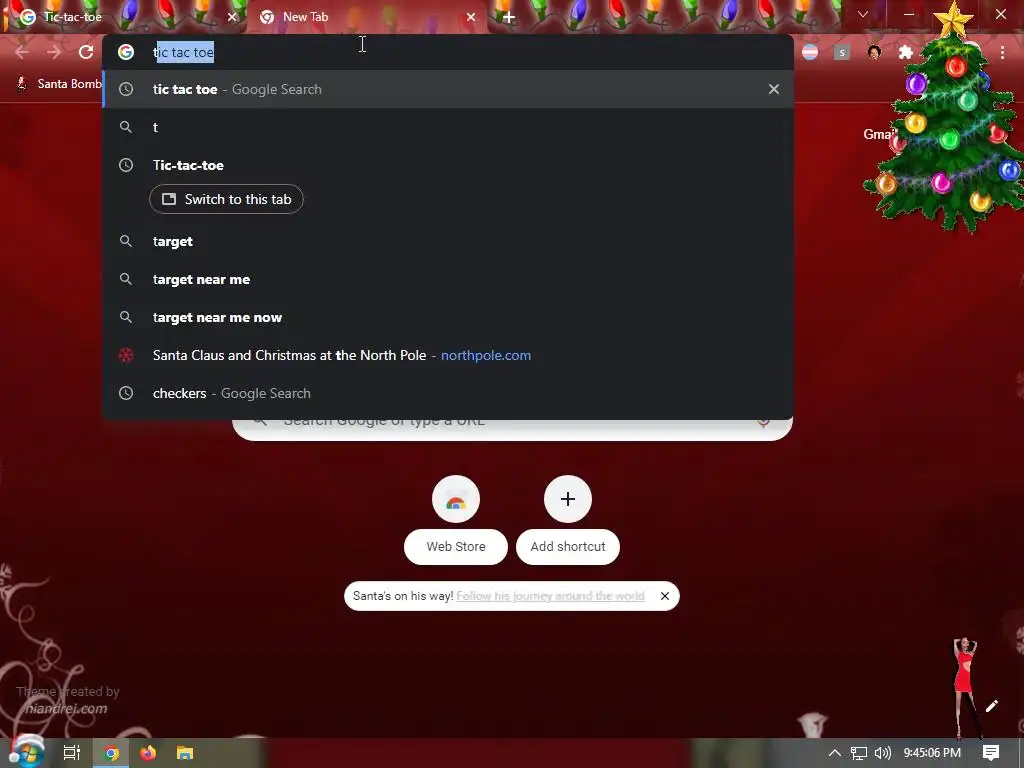The image size is (1024, 768).
Task: Go back with the back arrow
Action: point(22,52)
